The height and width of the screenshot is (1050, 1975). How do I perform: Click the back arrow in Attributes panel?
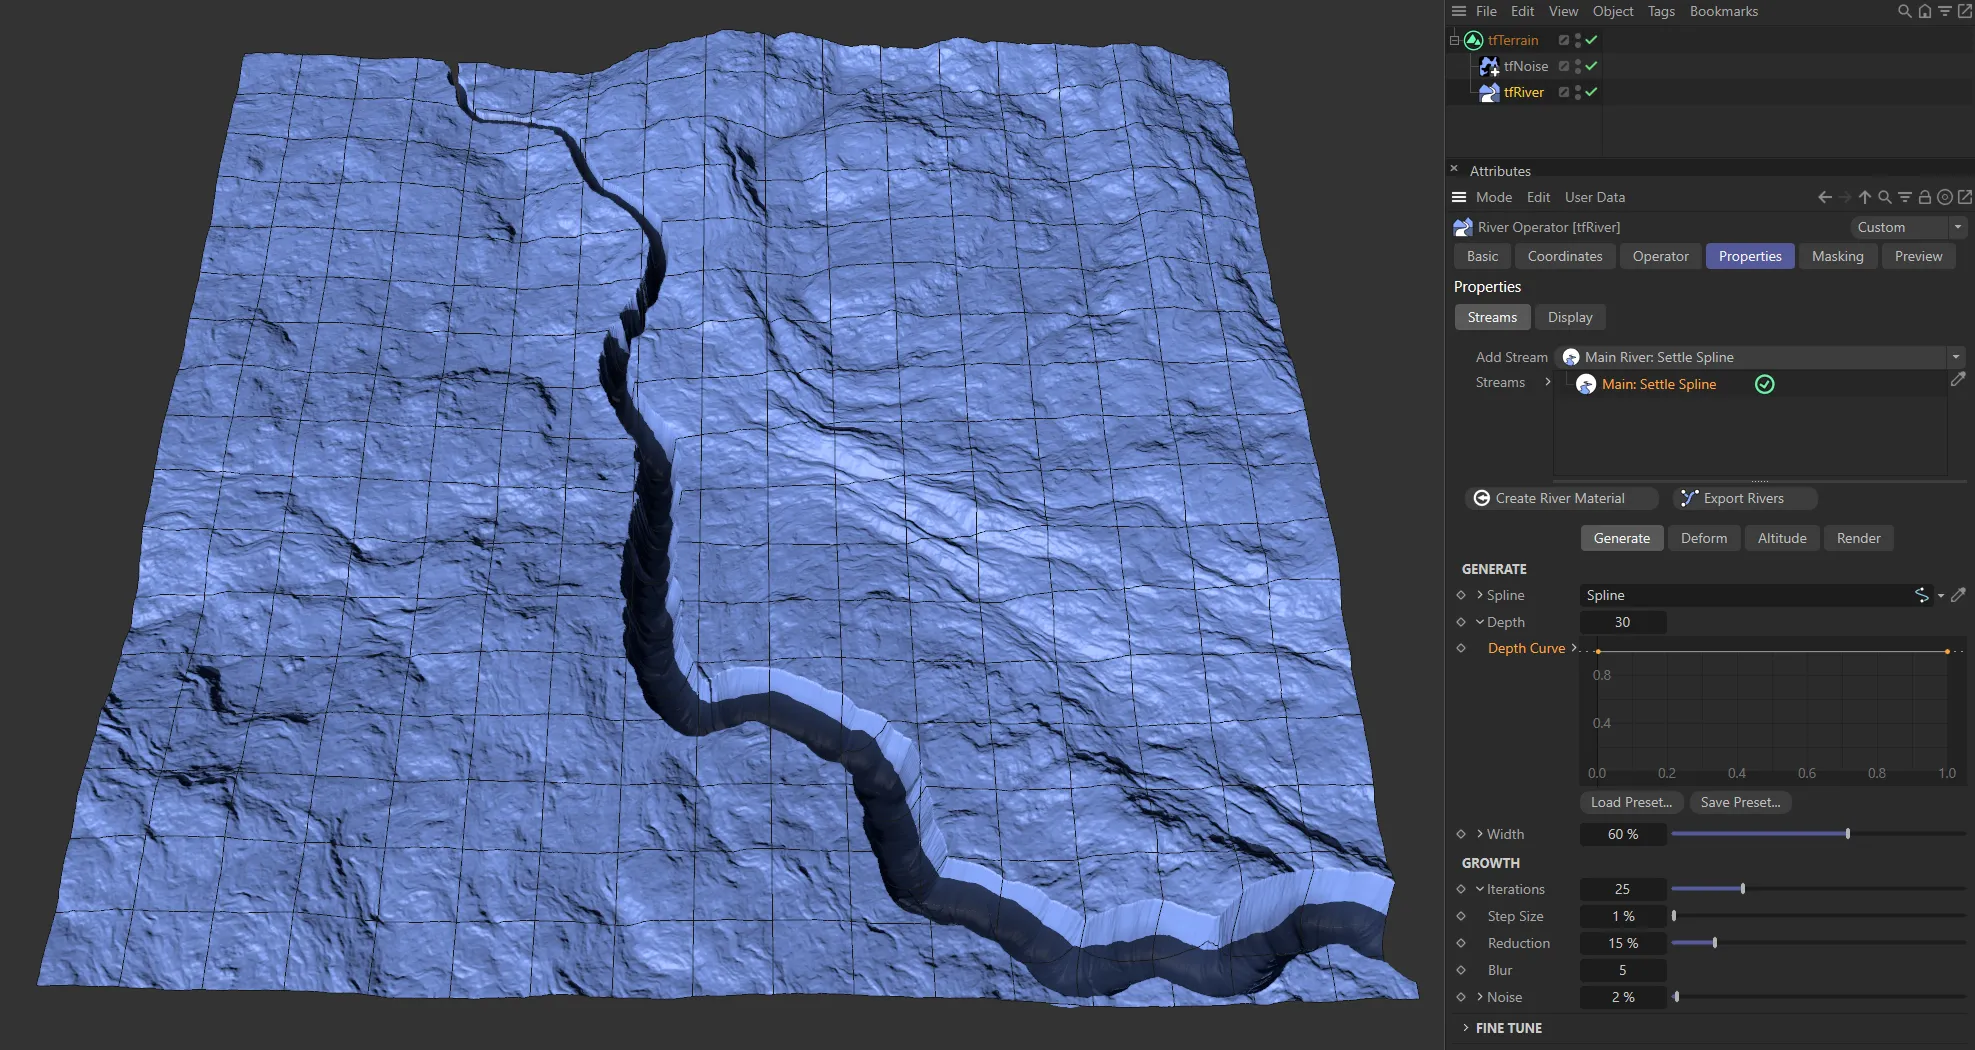[1825, 197]
